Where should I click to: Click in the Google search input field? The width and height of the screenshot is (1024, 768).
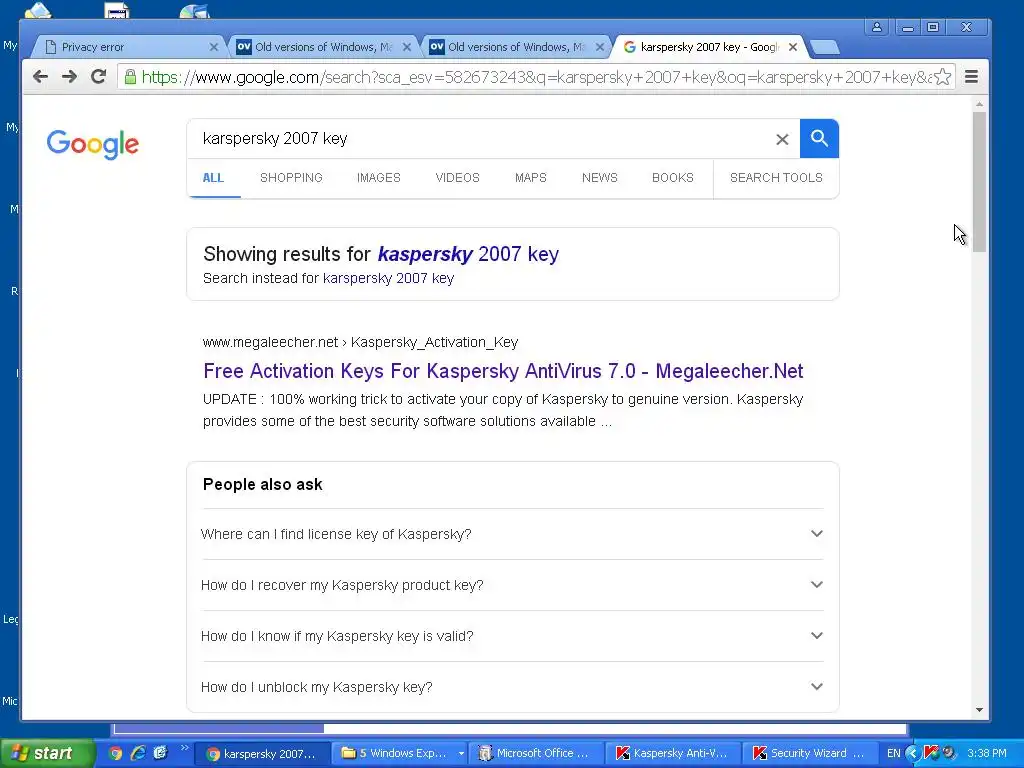coord(483,138)
